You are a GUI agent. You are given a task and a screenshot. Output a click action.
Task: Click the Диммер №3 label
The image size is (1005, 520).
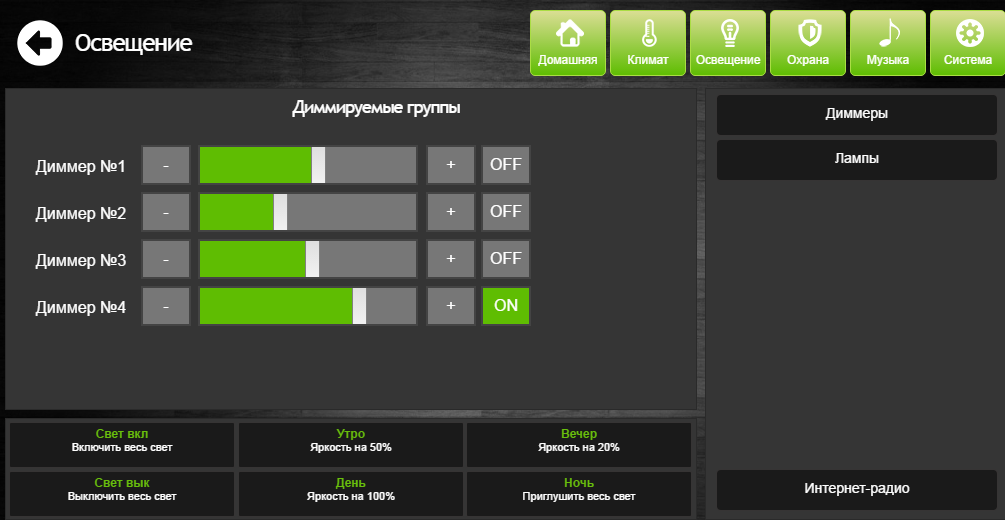[x=81, y=260]
